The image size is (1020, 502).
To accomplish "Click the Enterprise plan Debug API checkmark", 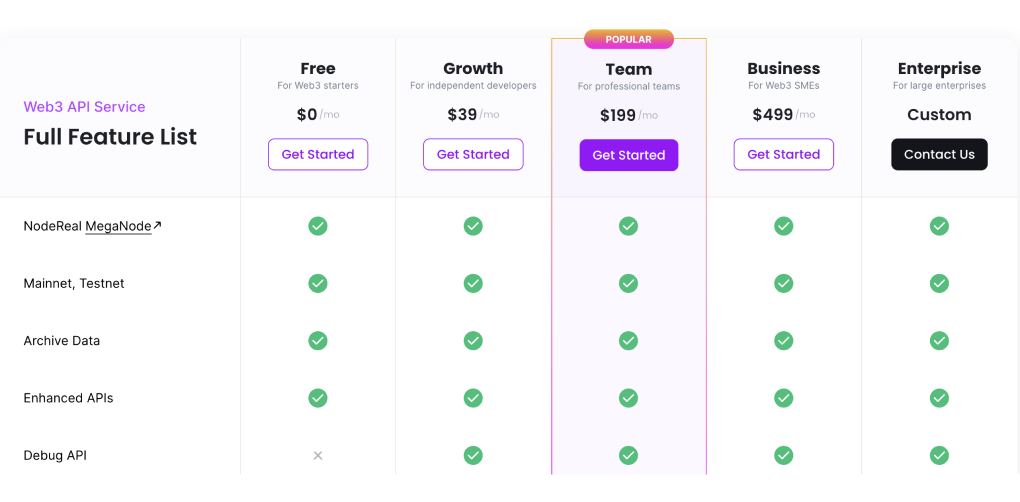I will (939, 456).
